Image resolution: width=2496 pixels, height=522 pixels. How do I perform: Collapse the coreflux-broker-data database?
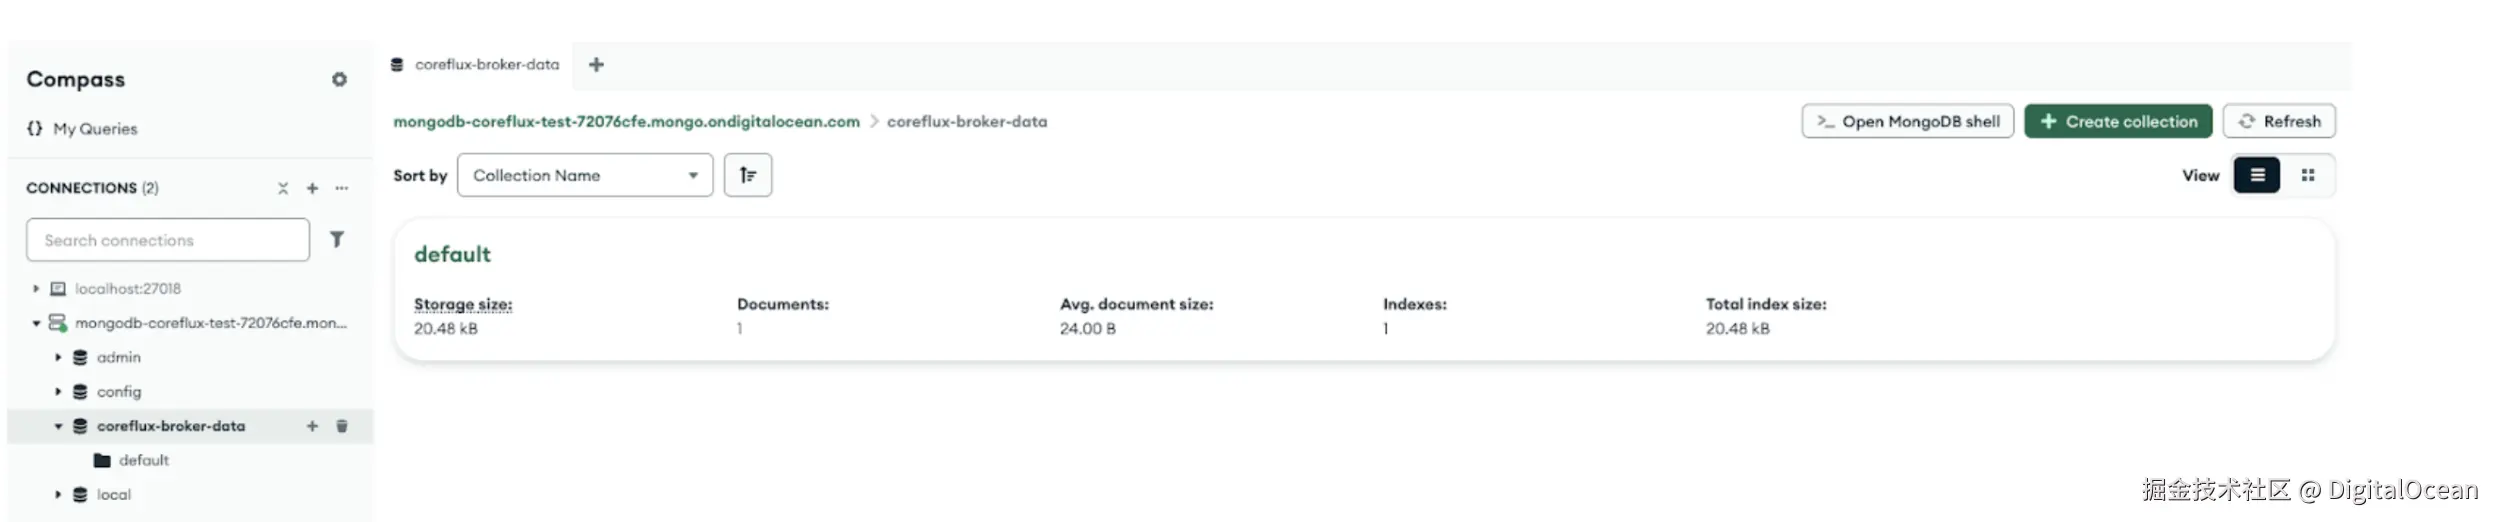58,426
